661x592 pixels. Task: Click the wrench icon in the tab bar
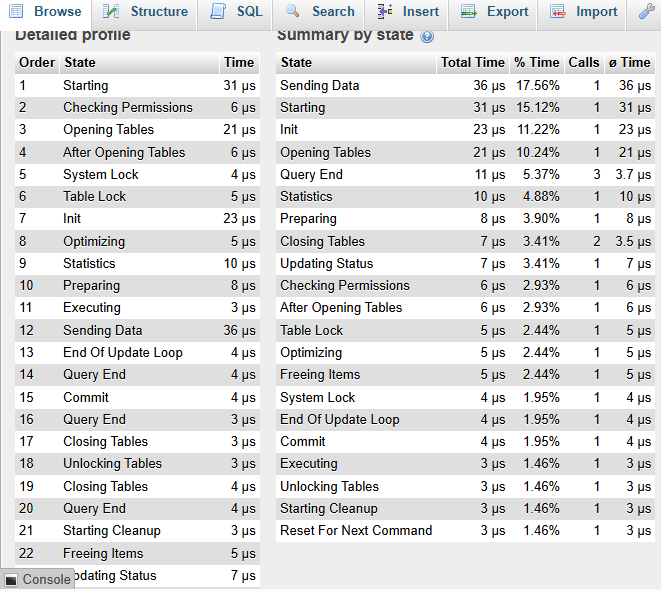point(646,12)
